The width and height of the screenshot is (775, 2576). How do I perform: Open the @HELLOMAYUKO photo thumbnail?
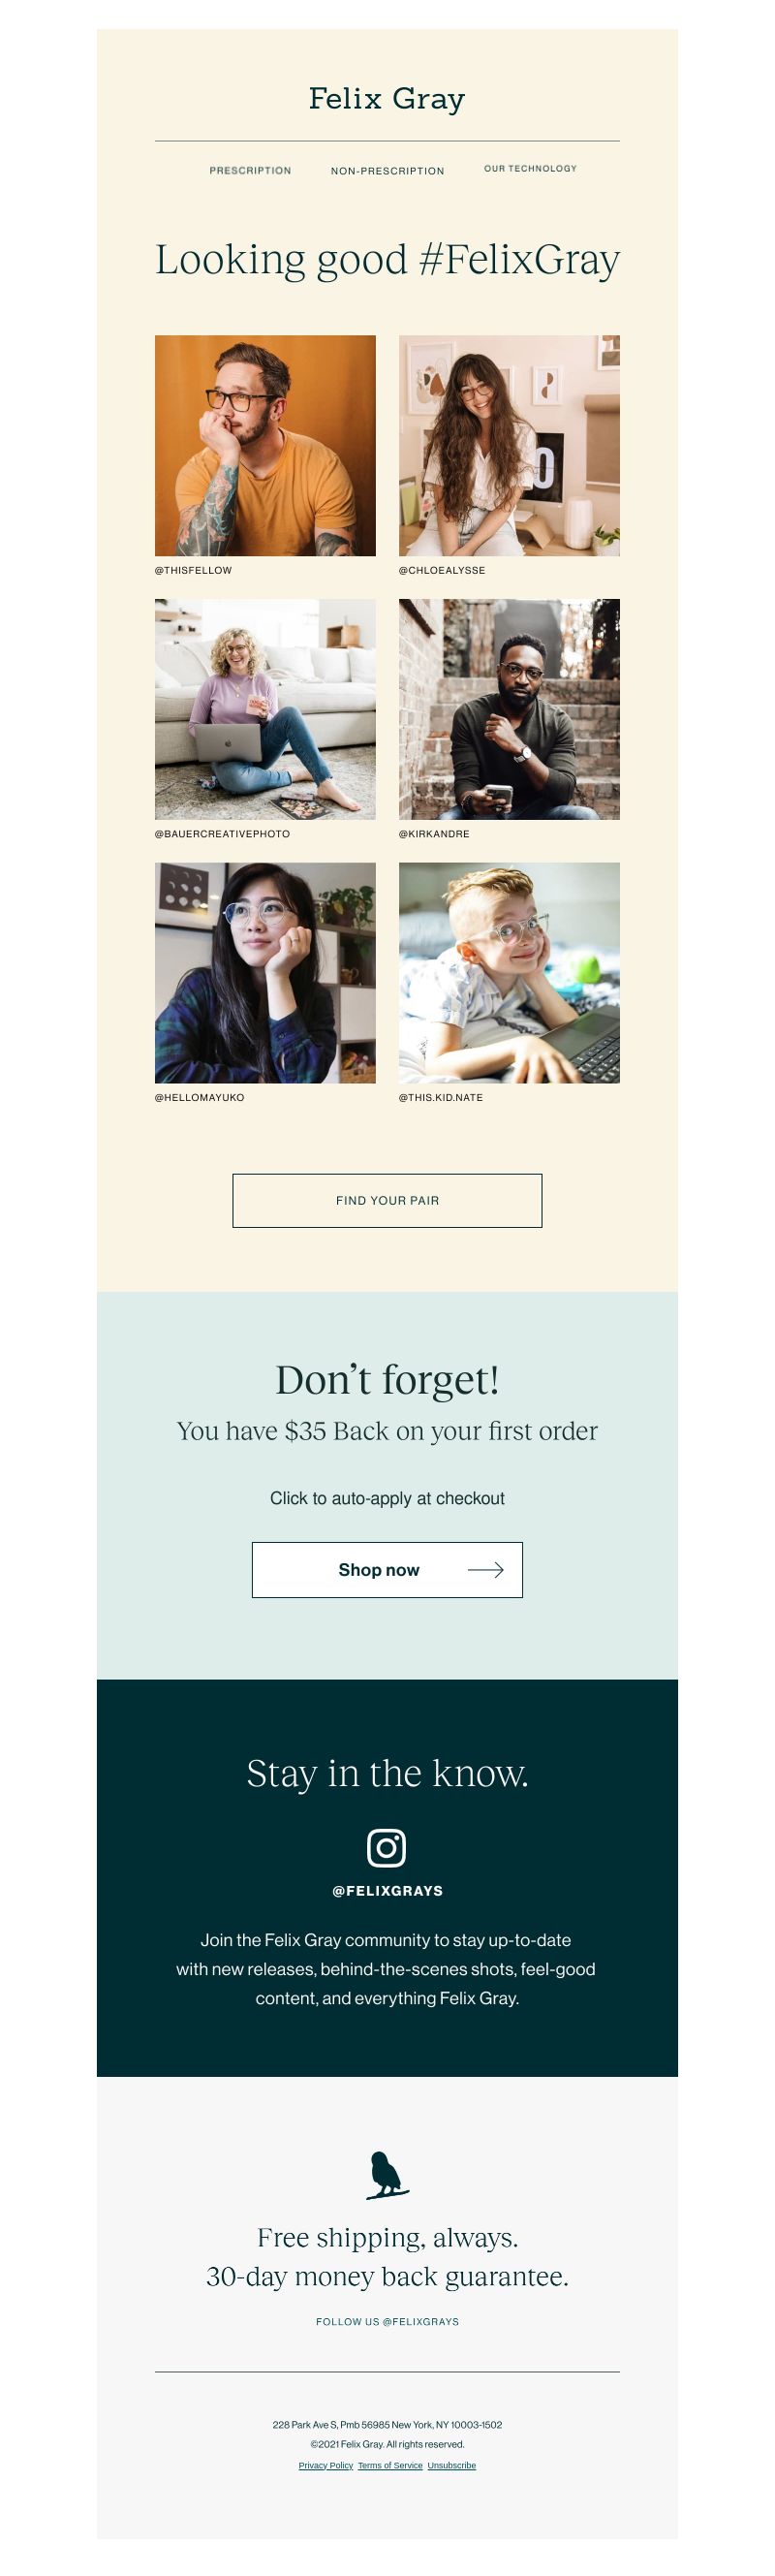click(x=265, y=973)
